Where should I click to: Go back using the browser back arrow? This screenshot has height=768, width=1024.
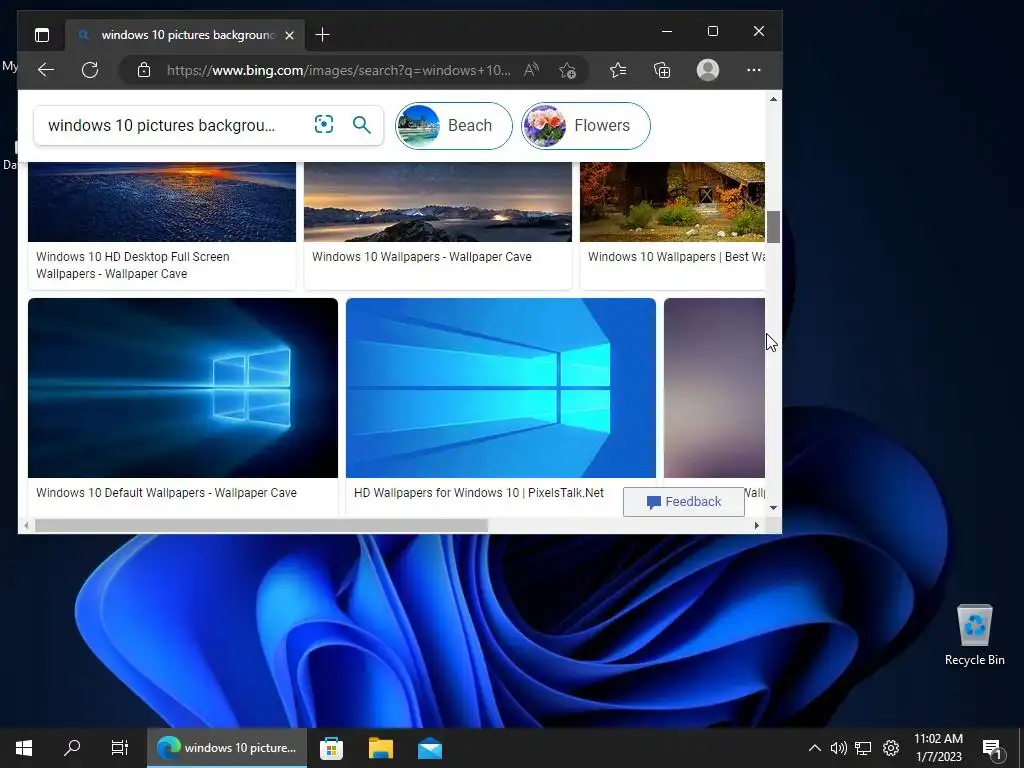point(46,70)
